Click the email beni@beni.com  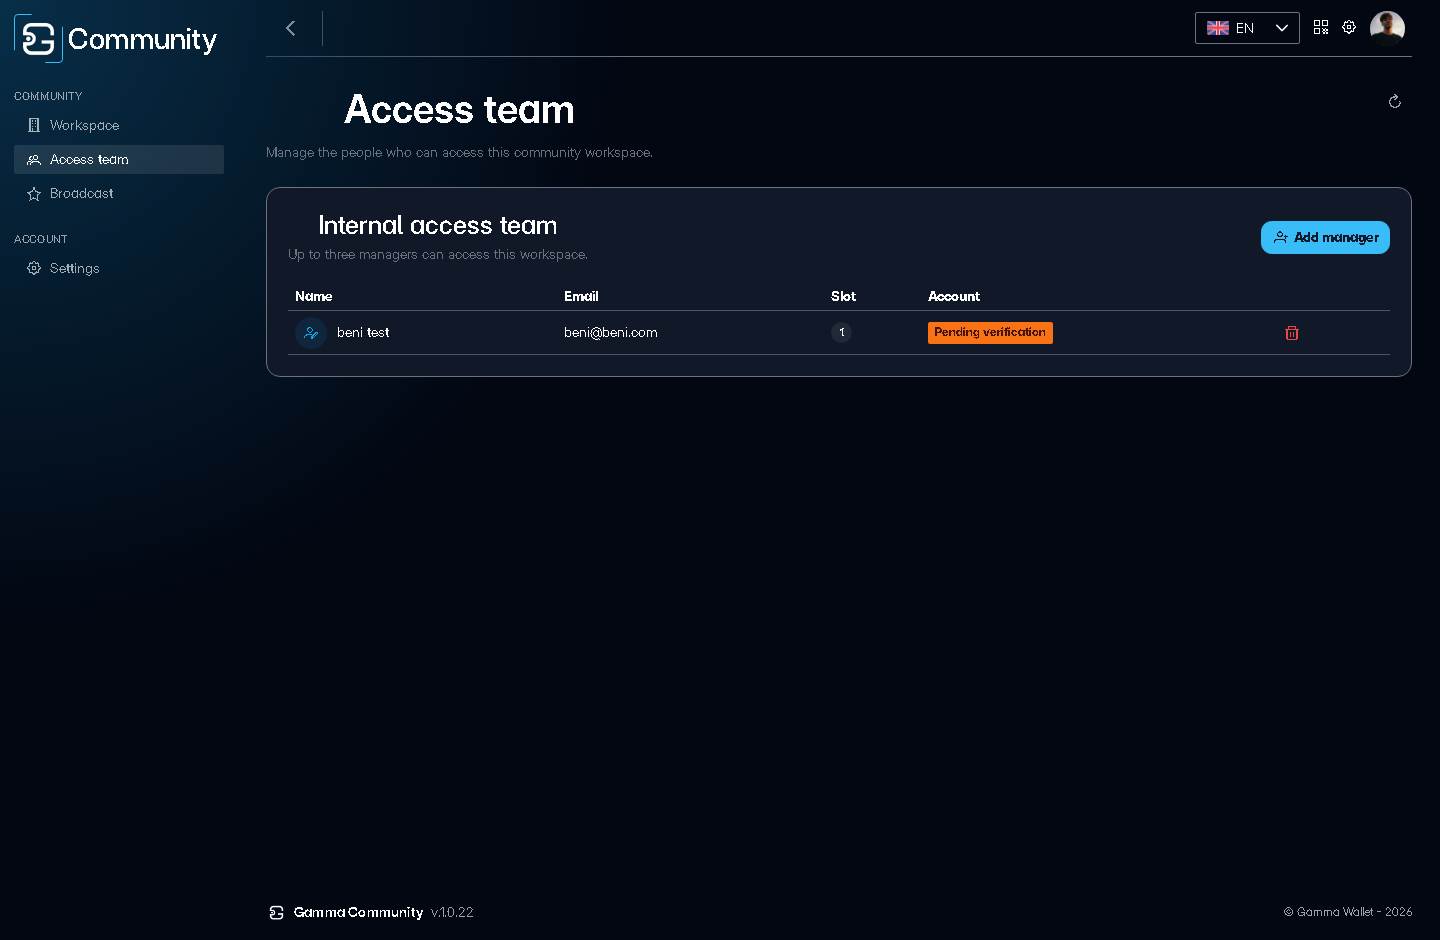pyautogui.click(x=611, y=333)
